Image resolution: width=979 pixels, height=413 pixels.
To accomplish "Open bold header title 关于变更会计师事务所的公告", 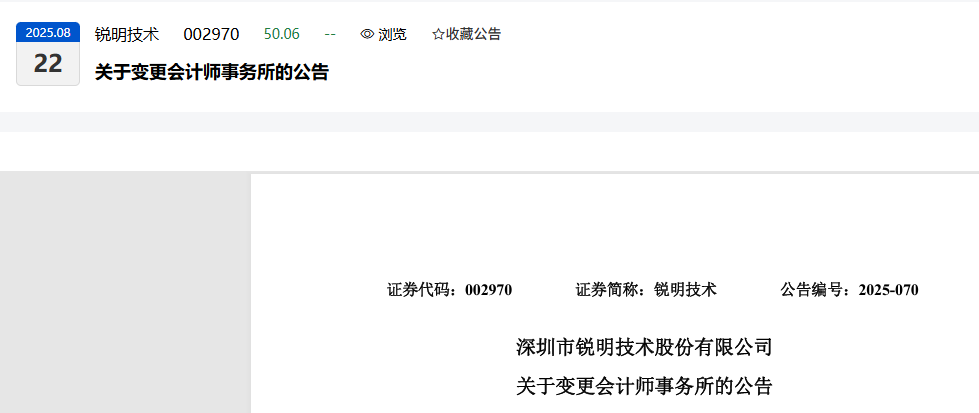I will click(212, 72).
